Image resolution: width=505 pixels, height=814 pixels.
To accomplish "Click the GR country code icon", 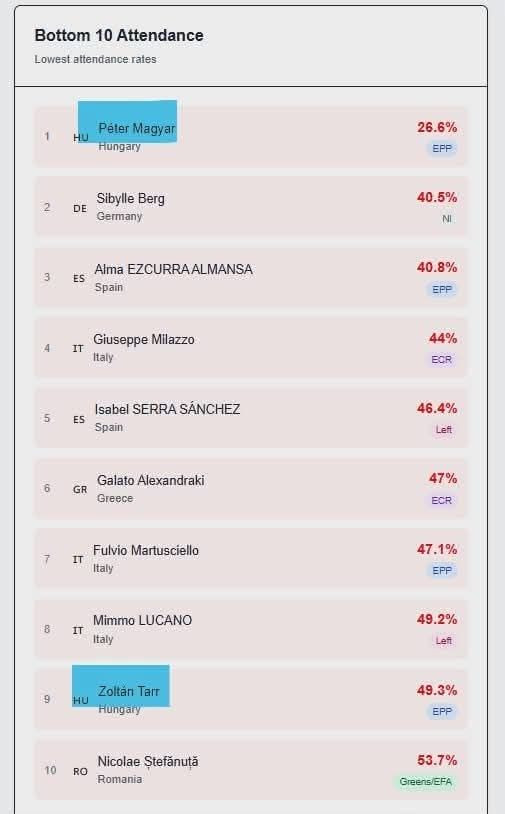I will pos(80,490).
